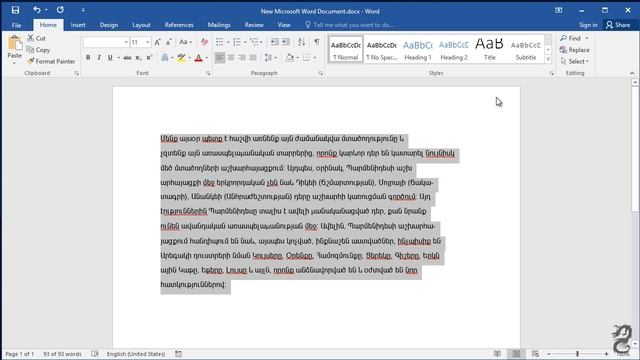
Task: Decrease paragraph indent
Action: click(x=275, y=42)
